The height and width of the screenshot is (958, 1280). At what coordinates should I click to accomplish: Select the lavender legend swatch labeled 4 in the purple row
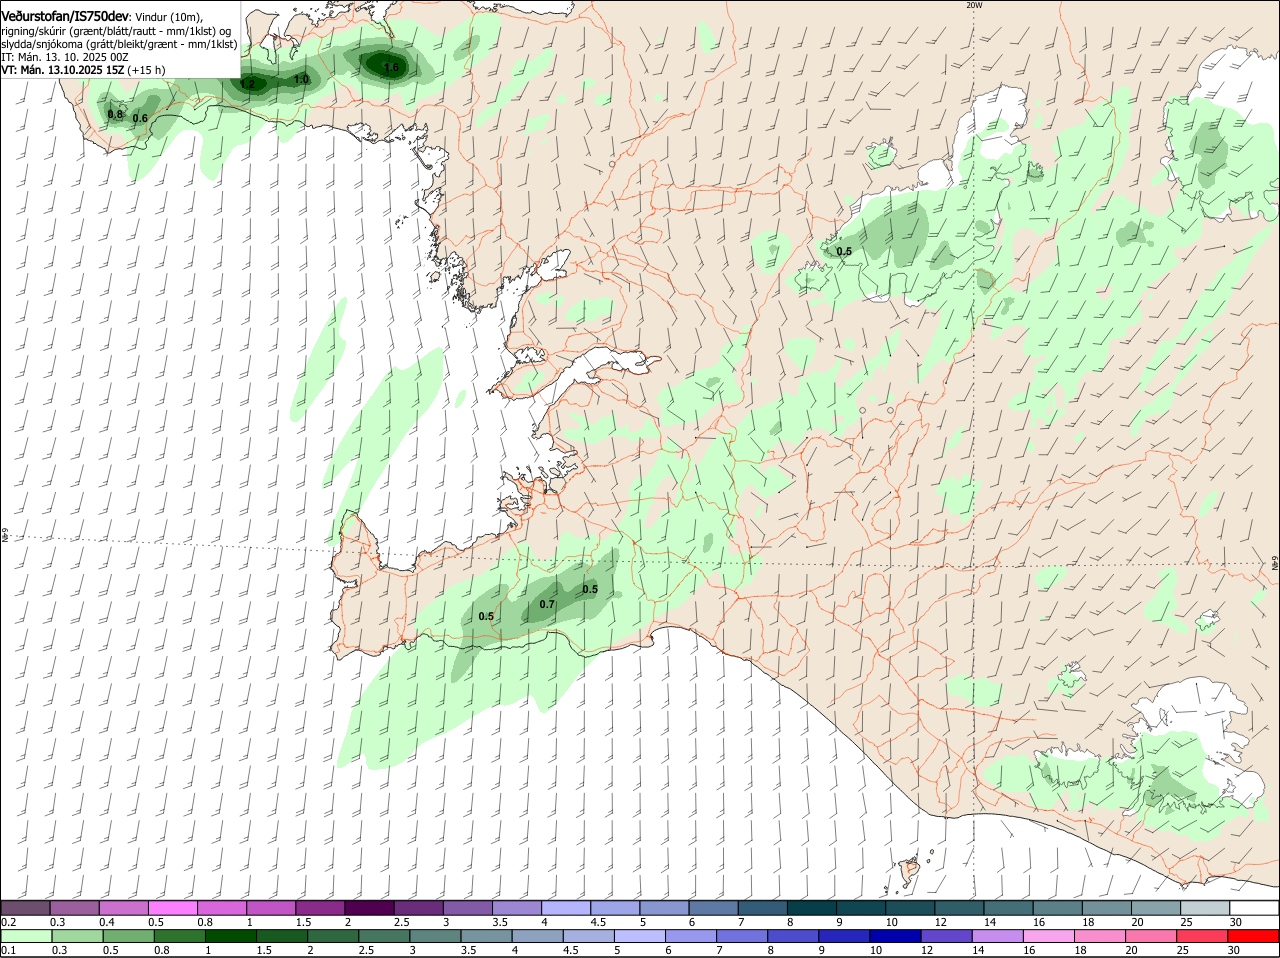(x=566, y=907)
